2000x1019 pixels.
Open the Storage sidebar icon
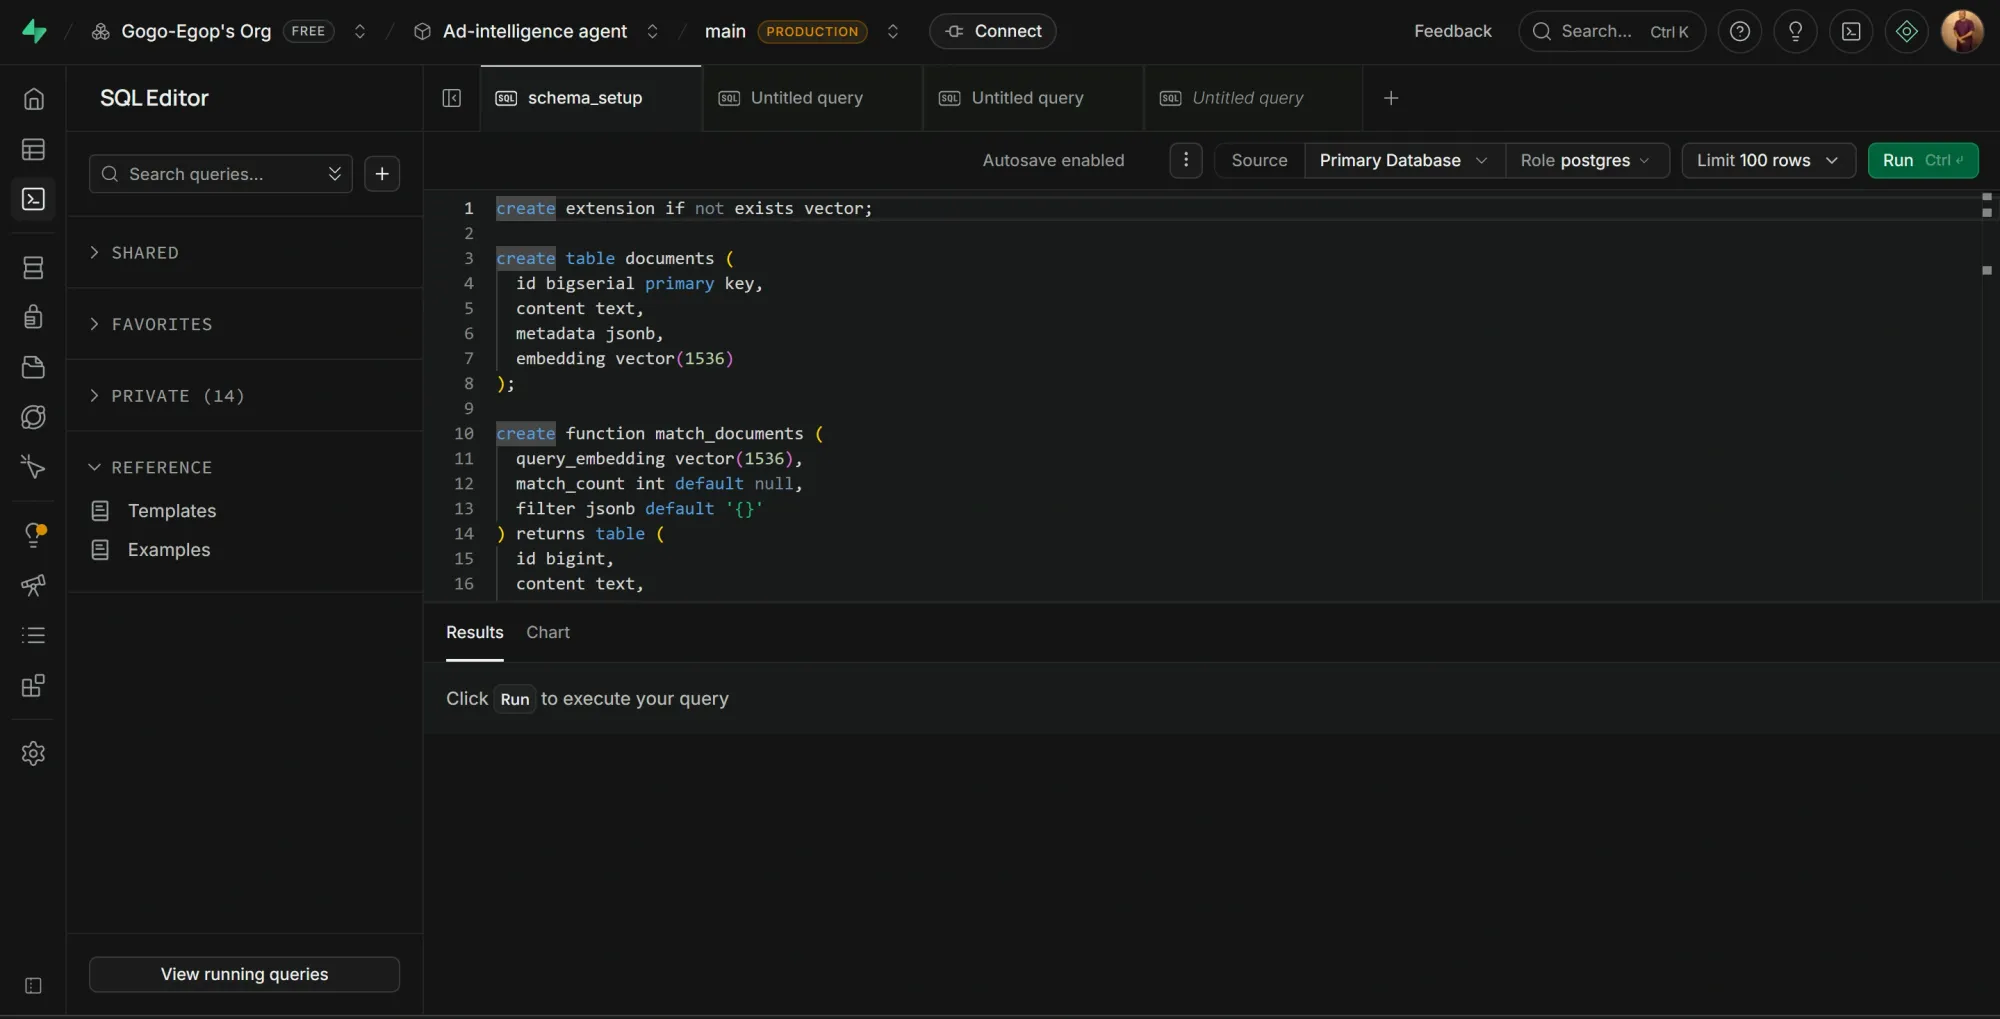(x=33, y=367)
